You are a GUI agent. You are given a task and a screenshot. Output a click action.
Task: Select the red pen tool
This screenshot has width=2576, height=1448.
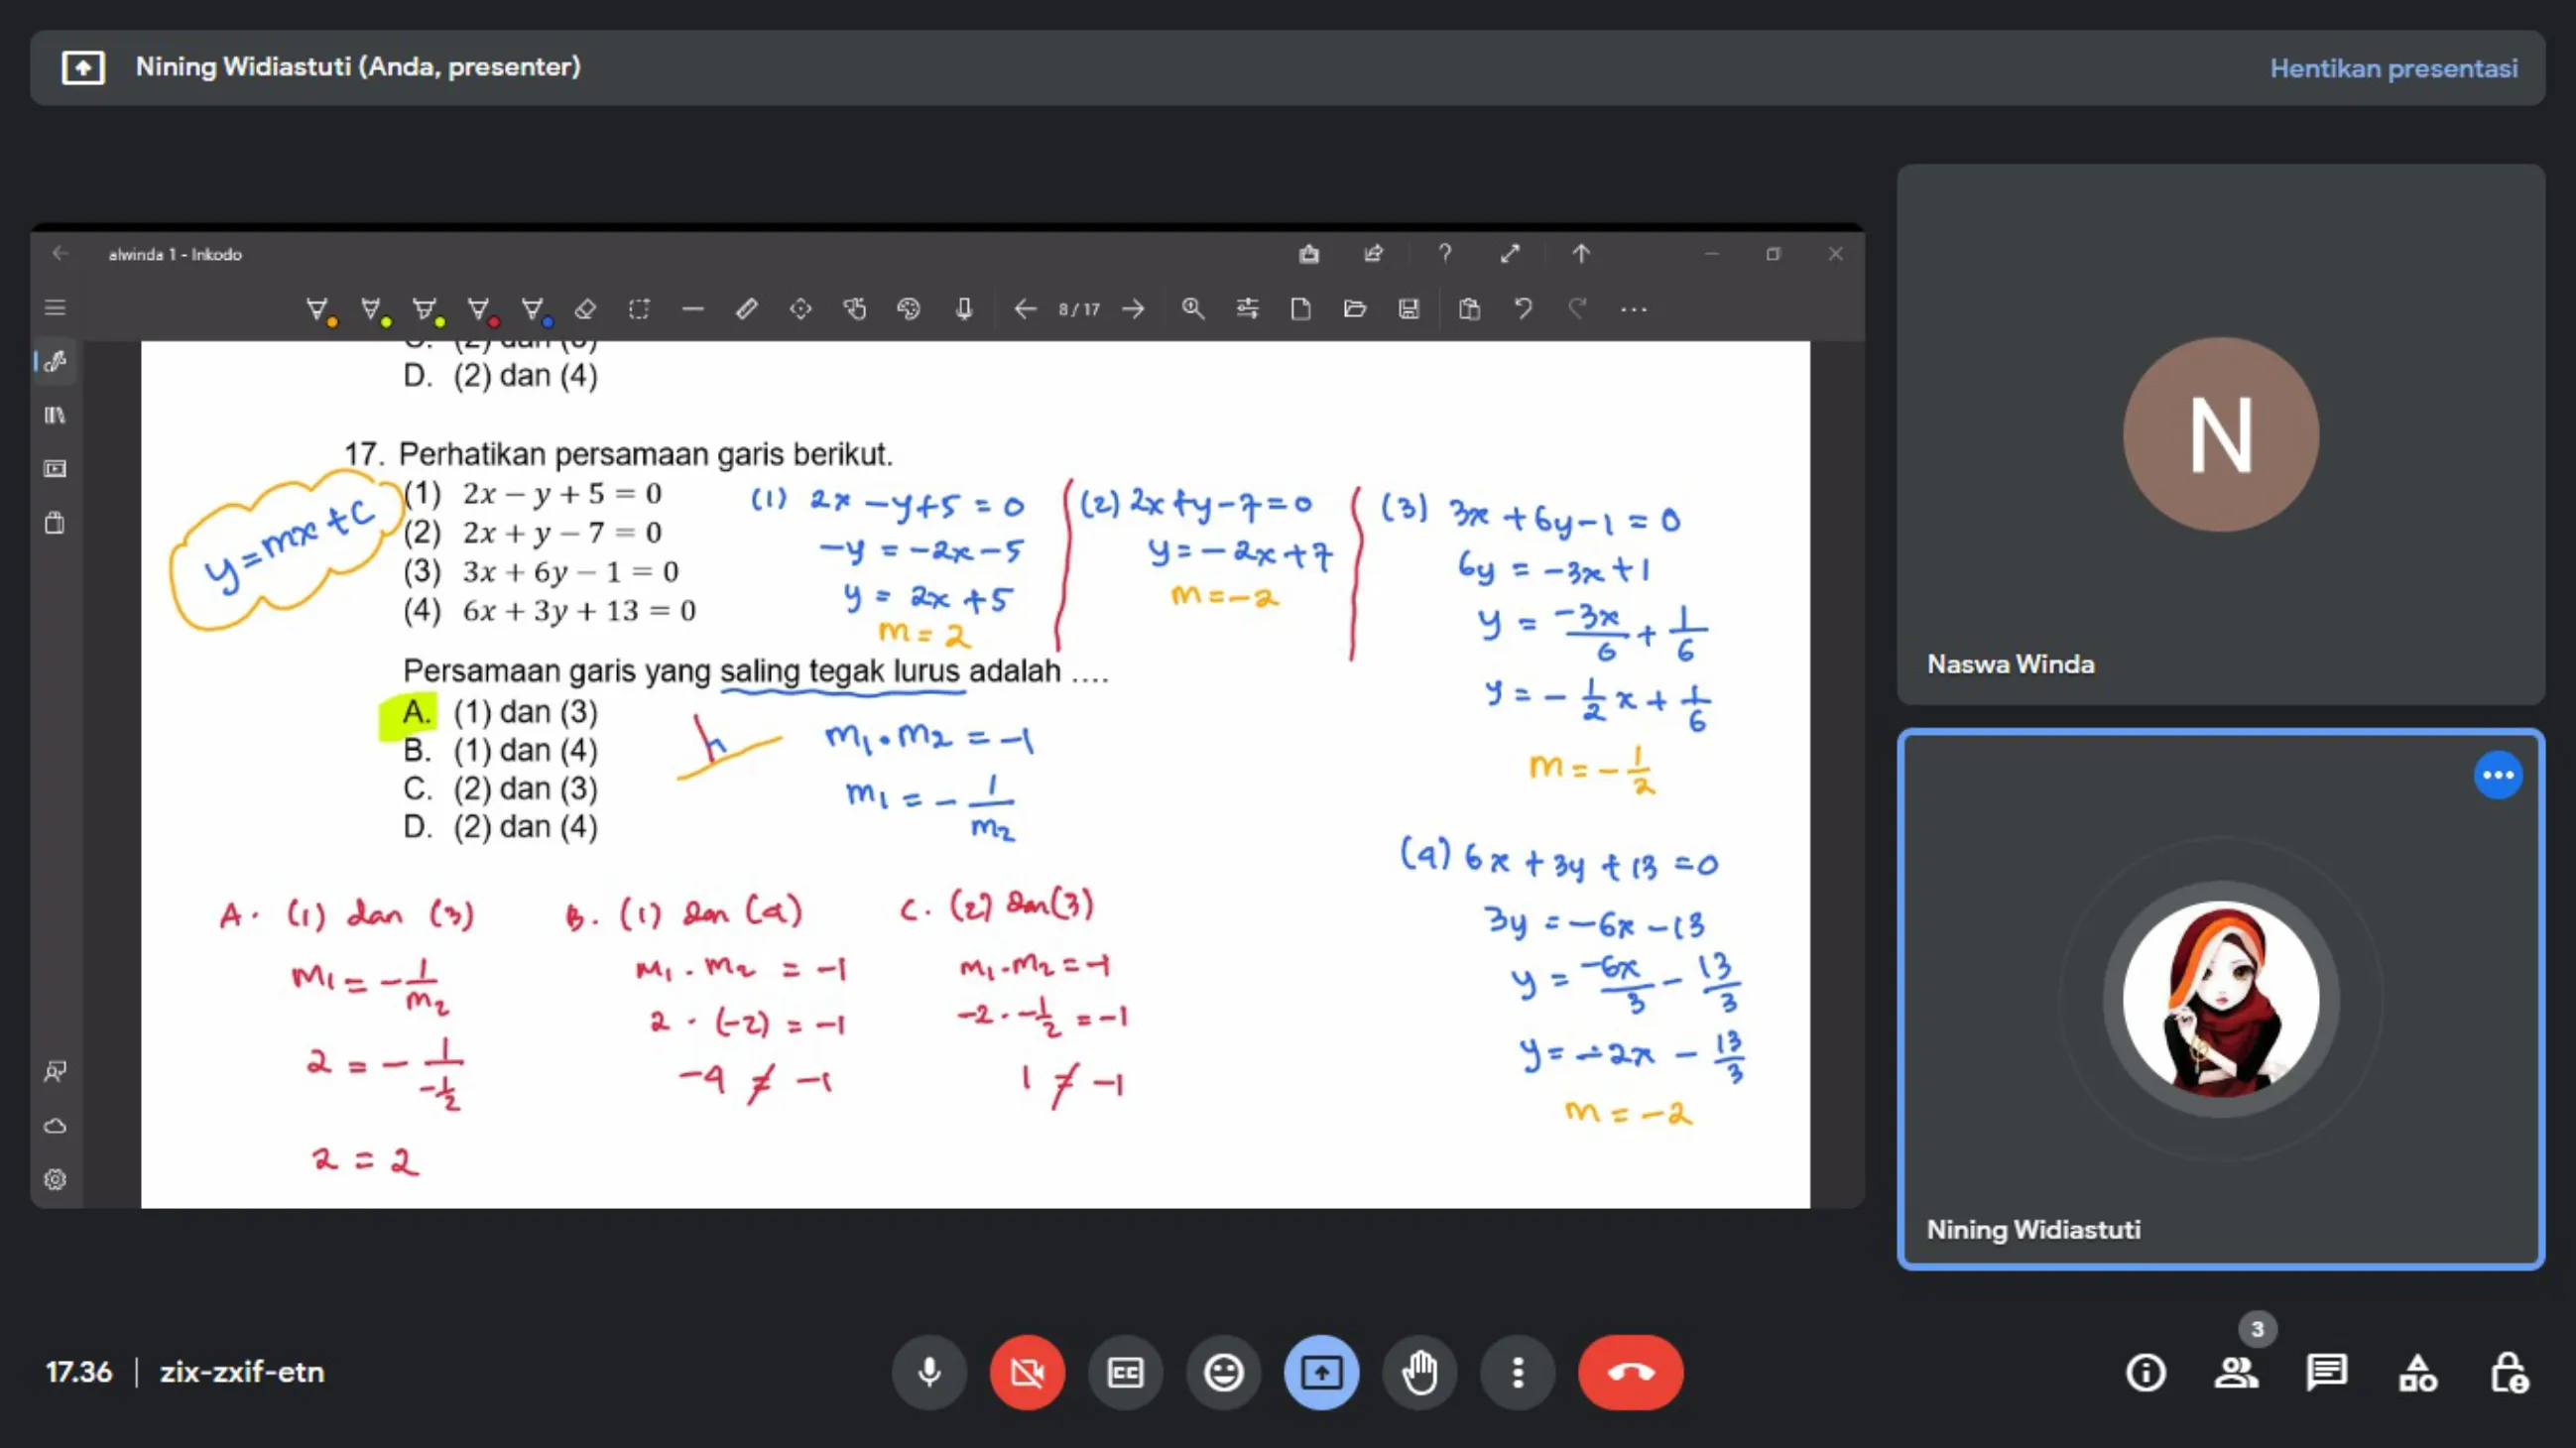click(480, 309)
